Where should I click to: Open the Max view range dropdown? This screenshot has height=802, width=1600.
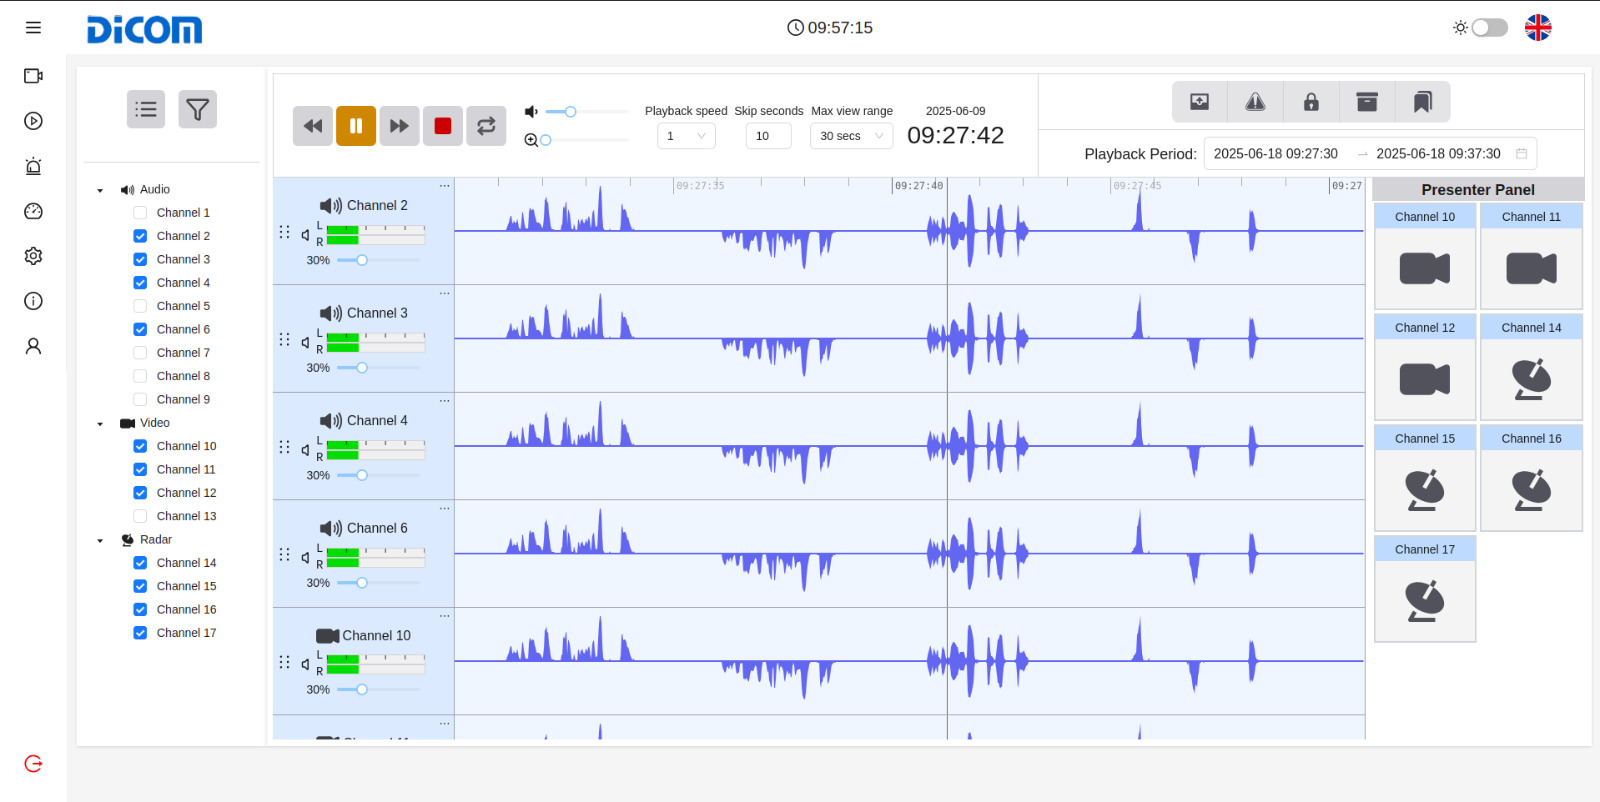coord(851,136)
